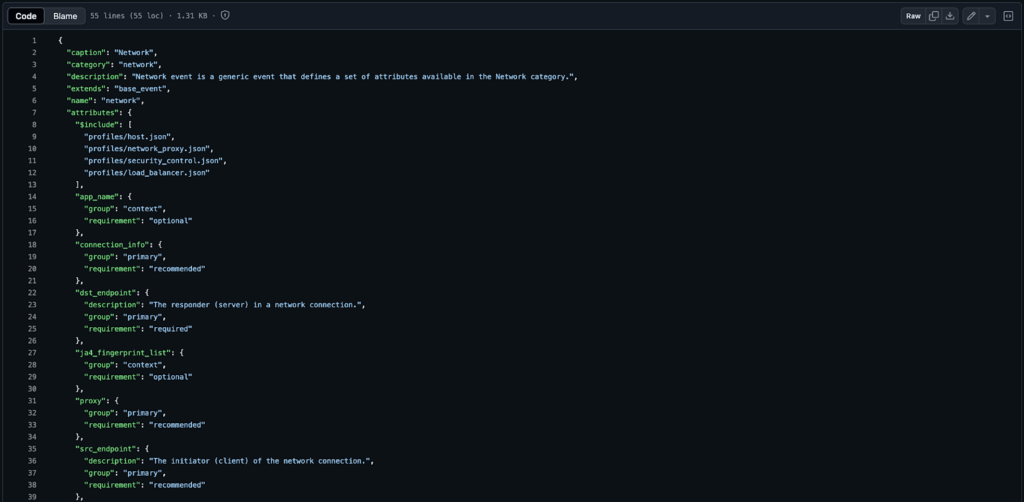1024x502 pixels.
Task: Select line number 27 for ja4_fingerprint_list
Action: pyautogui.click(x=33, y=353)
